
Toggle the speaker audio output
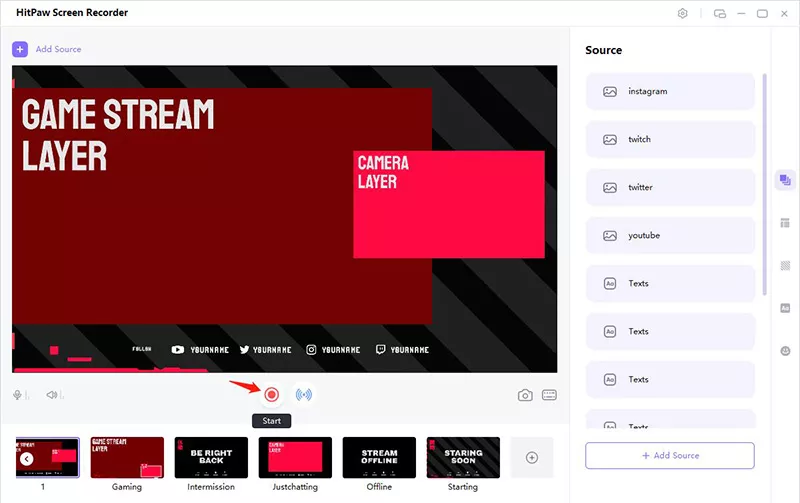click(52, 395)
